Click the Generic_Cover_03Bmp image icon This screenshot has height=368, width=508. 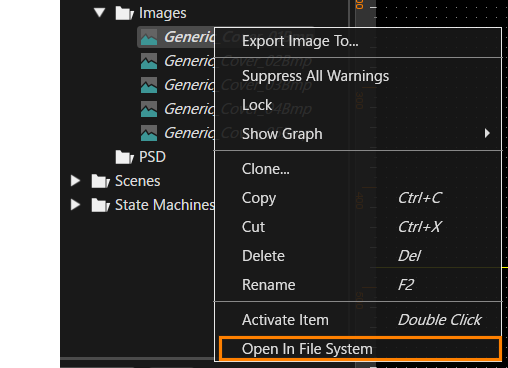pyautogui.click(x=149, y=85)
